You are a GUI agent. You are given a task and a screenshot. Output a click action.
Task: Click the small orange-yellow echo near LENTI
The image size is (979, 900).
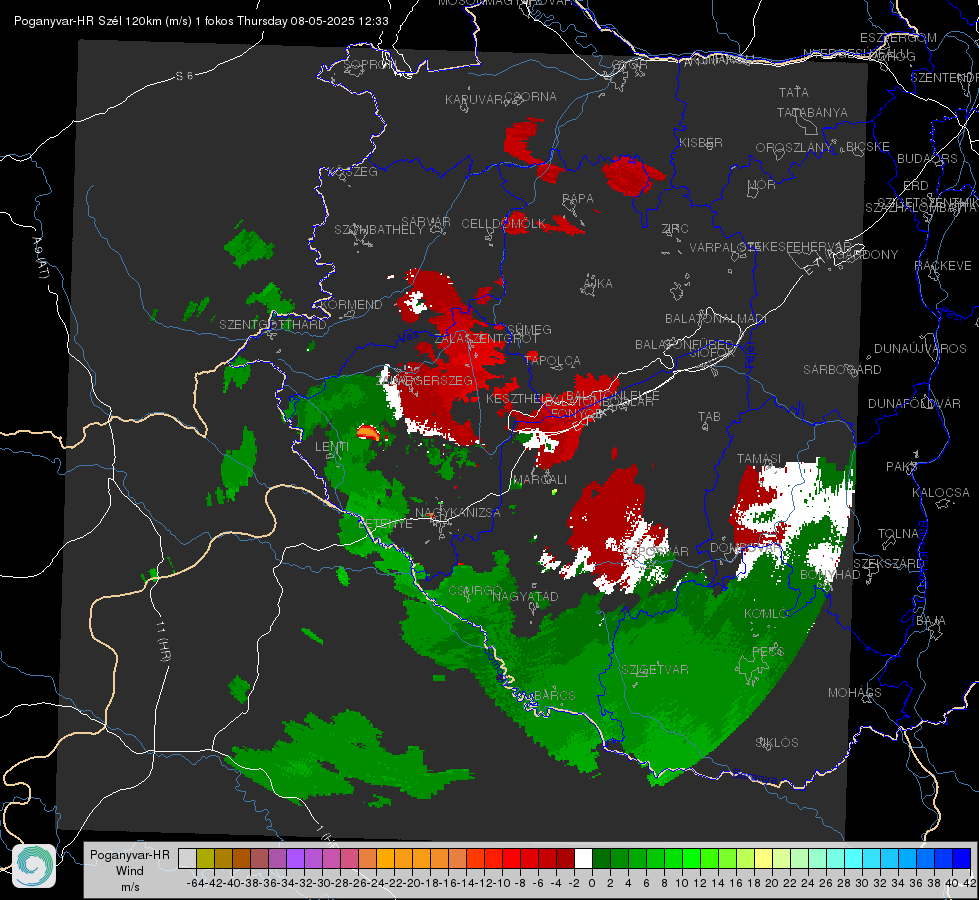tap(368, 432)
